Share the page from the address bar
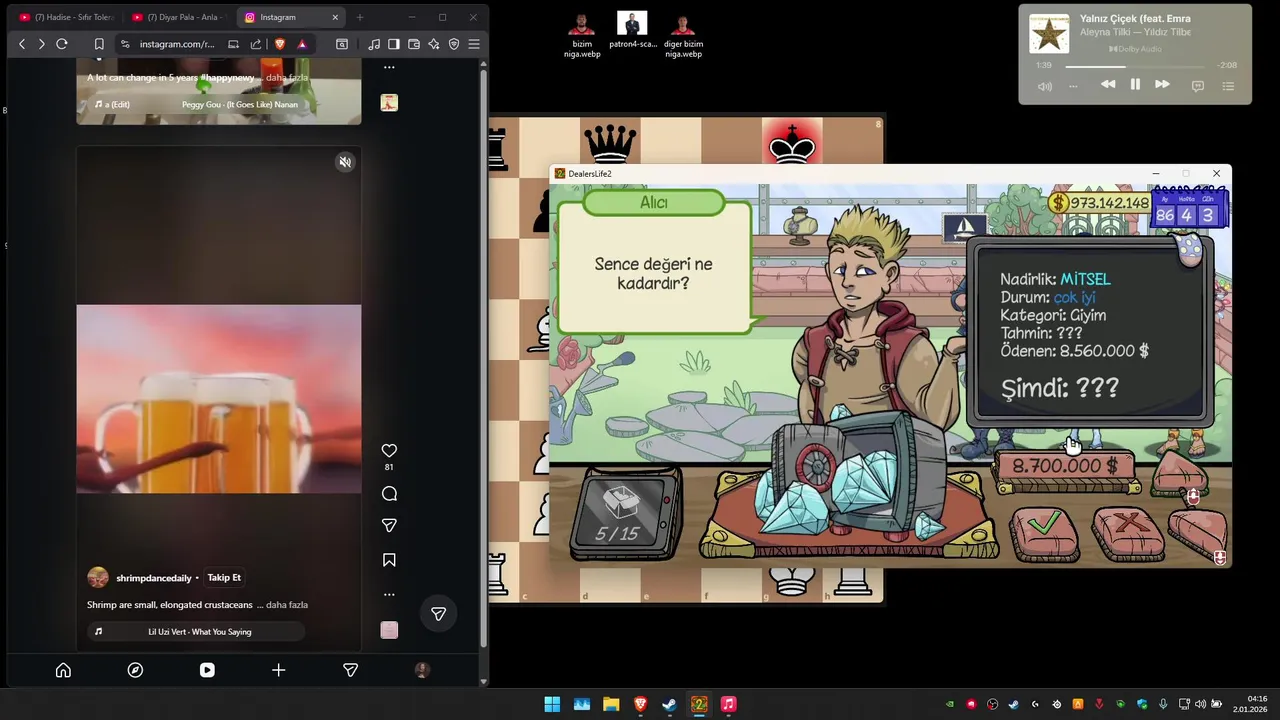The width and height of the screenshot is (1280, 720). pyautogui.click(x=256, y=44)
